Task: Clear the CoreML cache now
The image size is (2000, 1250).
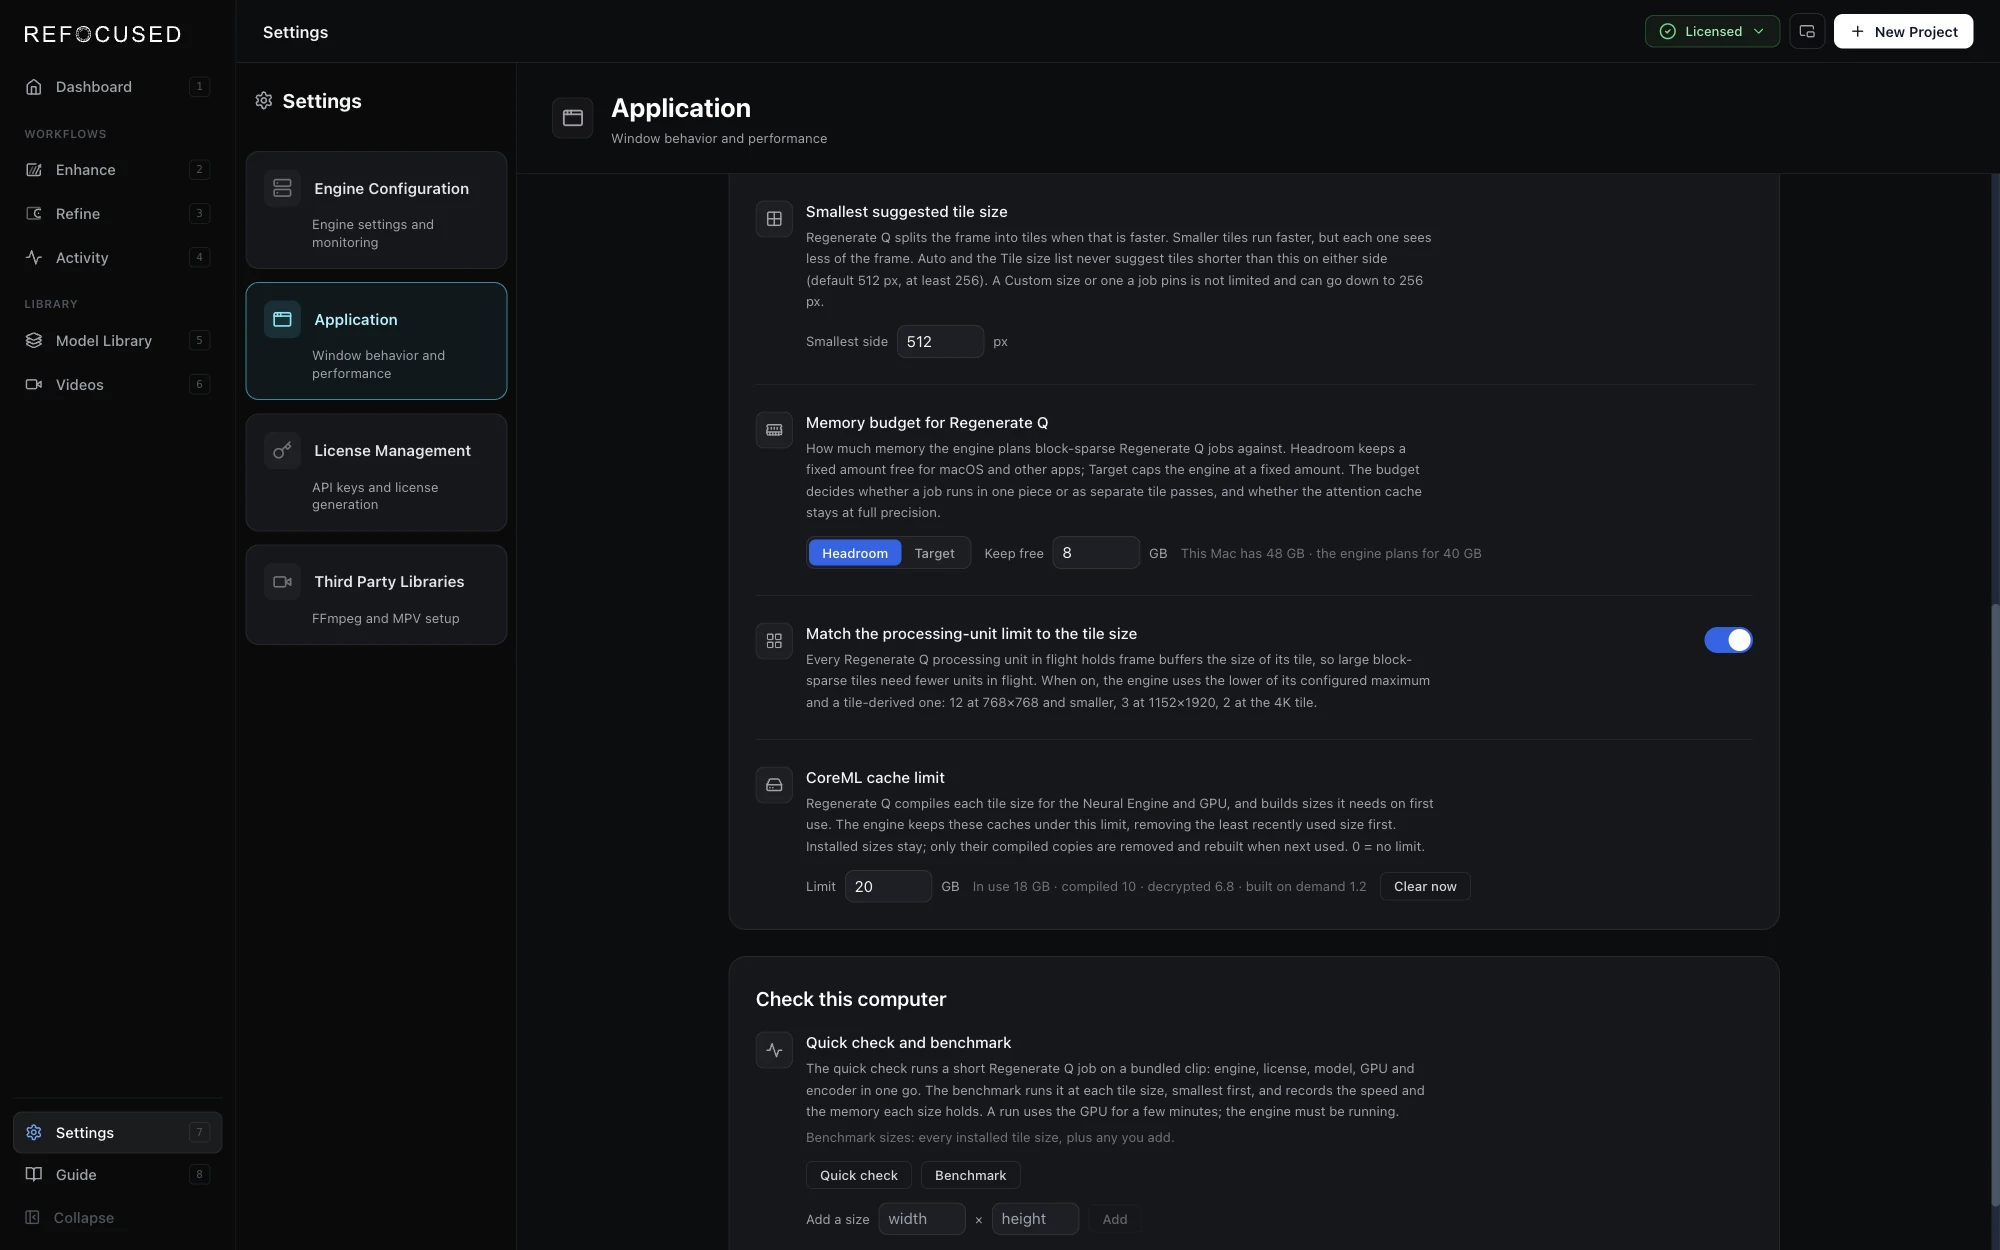Action: click(1425, 887)
